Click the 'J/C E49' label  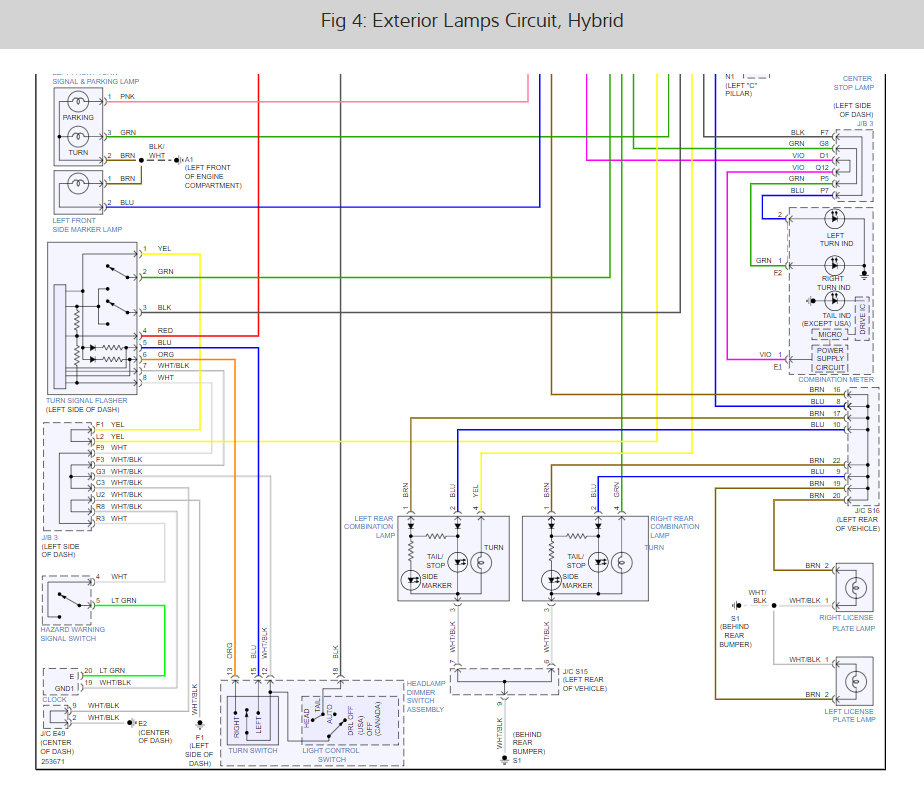pyautogui.click(x=52, y=734)
